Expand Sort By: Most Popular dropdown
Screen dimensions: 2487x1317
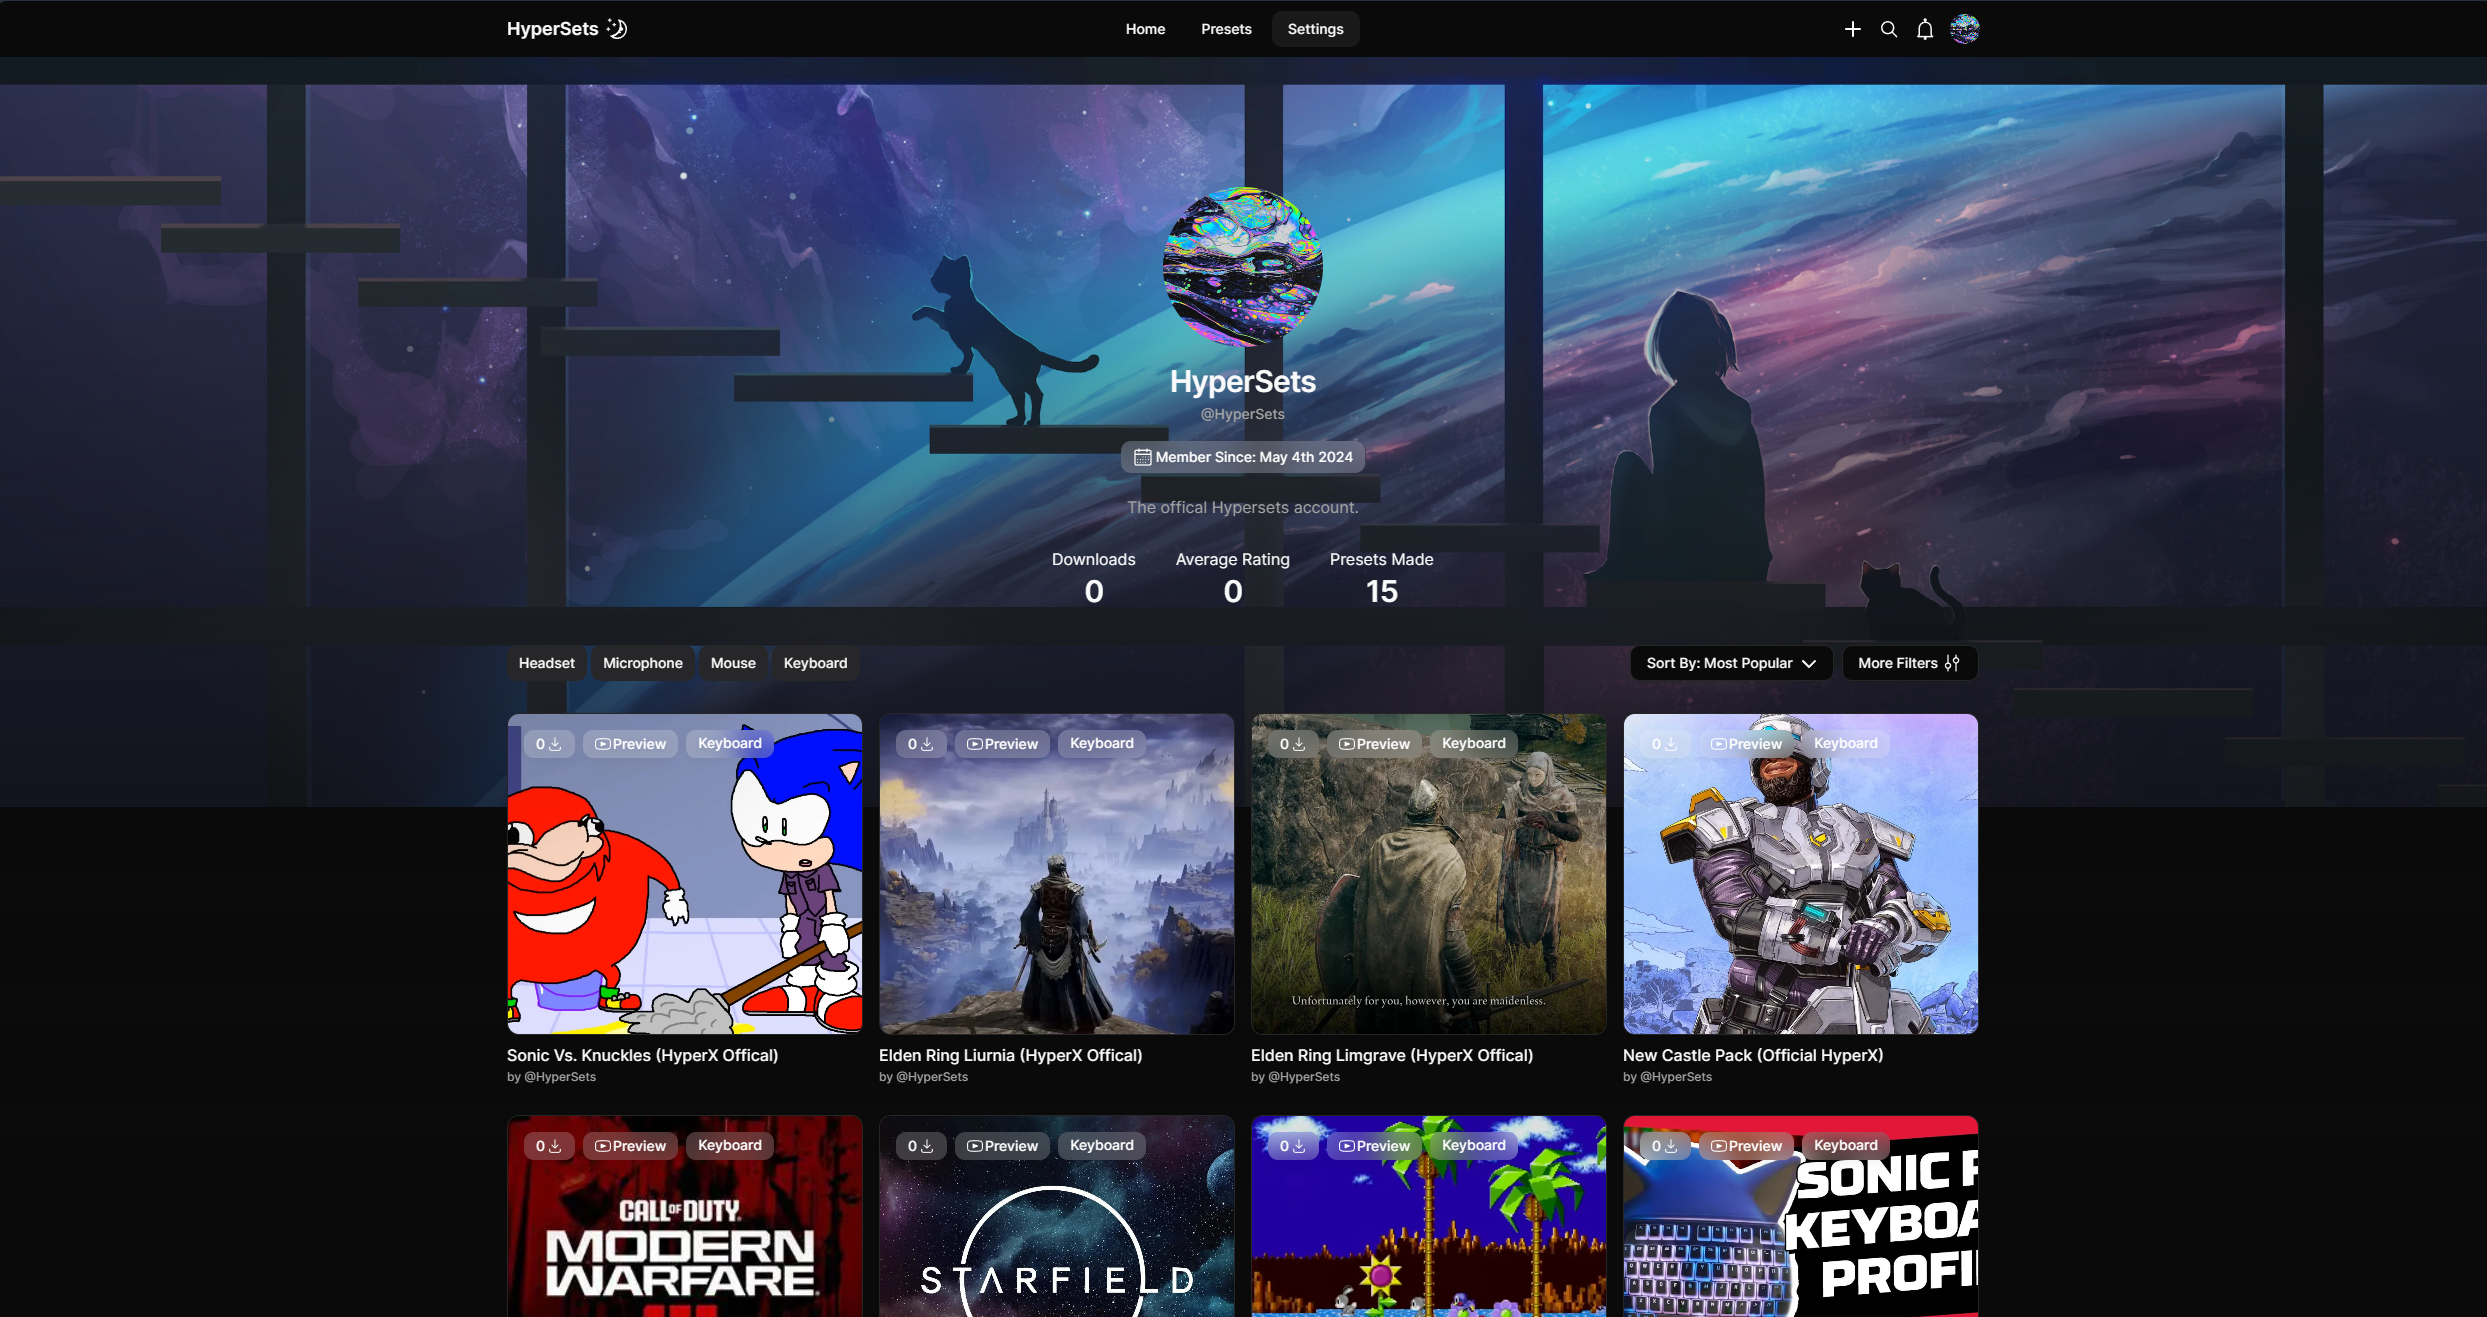pyautogui.click(x=1730, y=663)
